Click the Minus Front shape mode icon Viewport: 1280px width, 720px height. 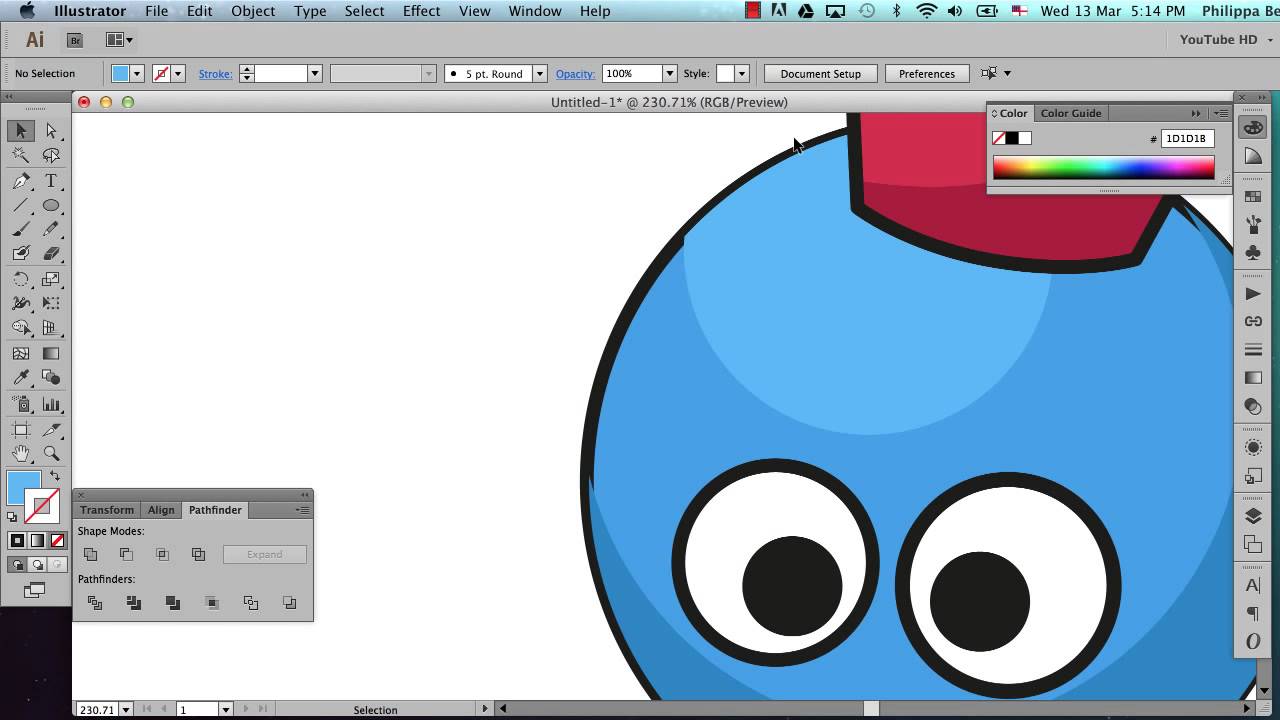pos(126,554)
